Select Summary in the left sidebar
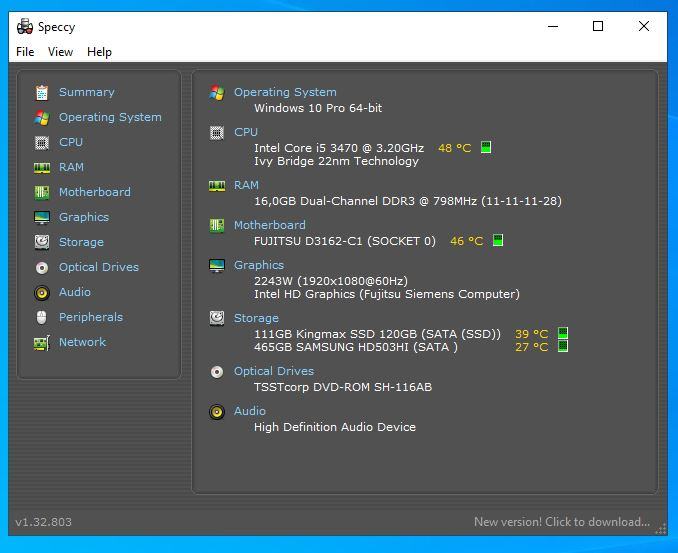This screenshot has height=553, width=678. pyautogui.click(x=86, y=92)
